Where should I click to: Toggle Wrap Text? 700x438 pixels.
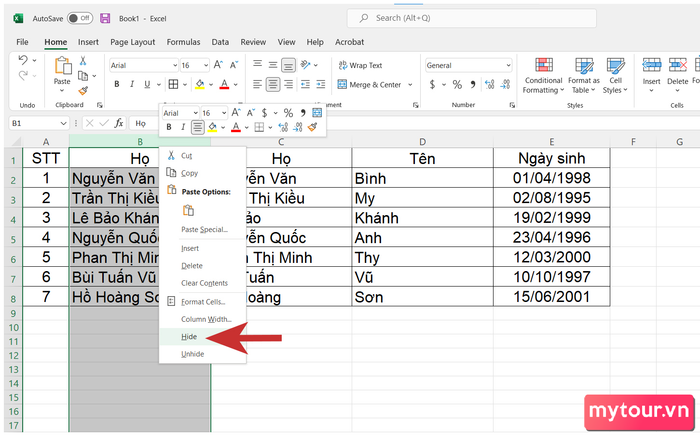tap(360, 65)
